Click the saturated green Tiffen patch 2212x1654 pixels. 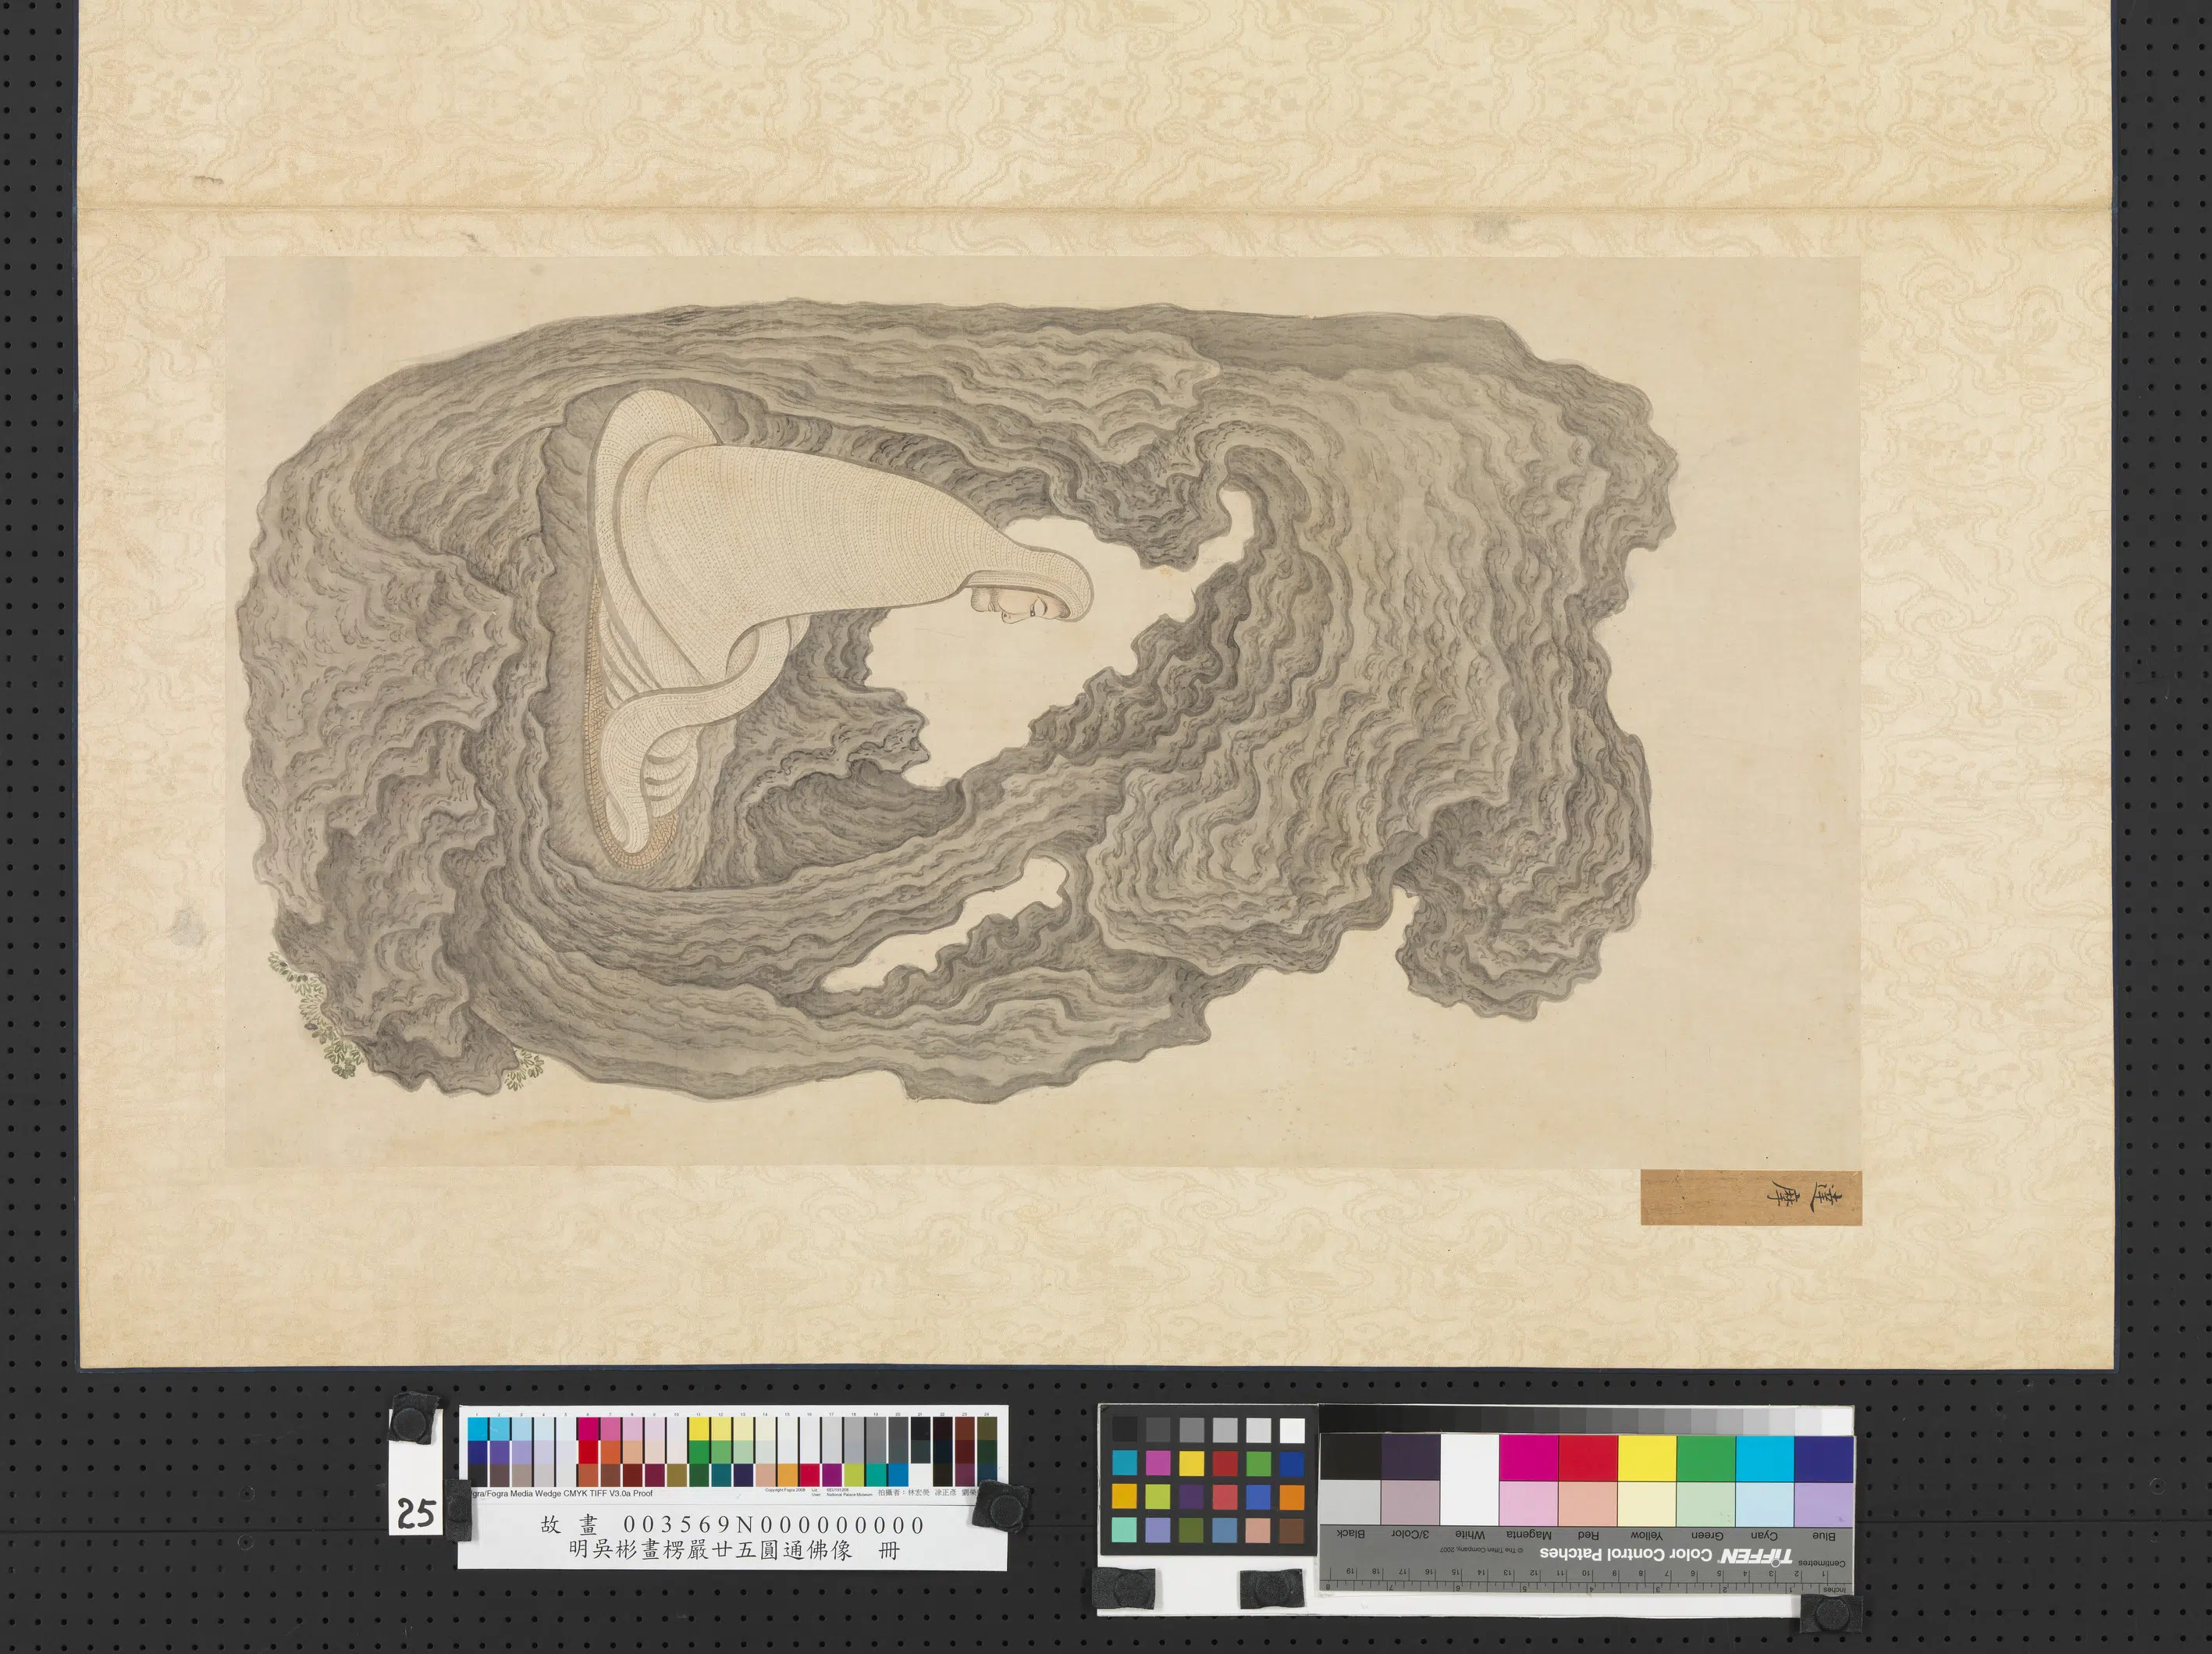pos(1707,1457)
